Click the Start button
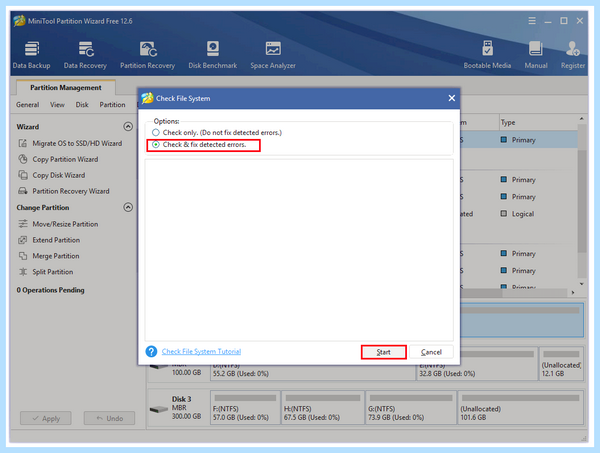The width and height of the screenshot is (600, 453). (x=383, y=352)
